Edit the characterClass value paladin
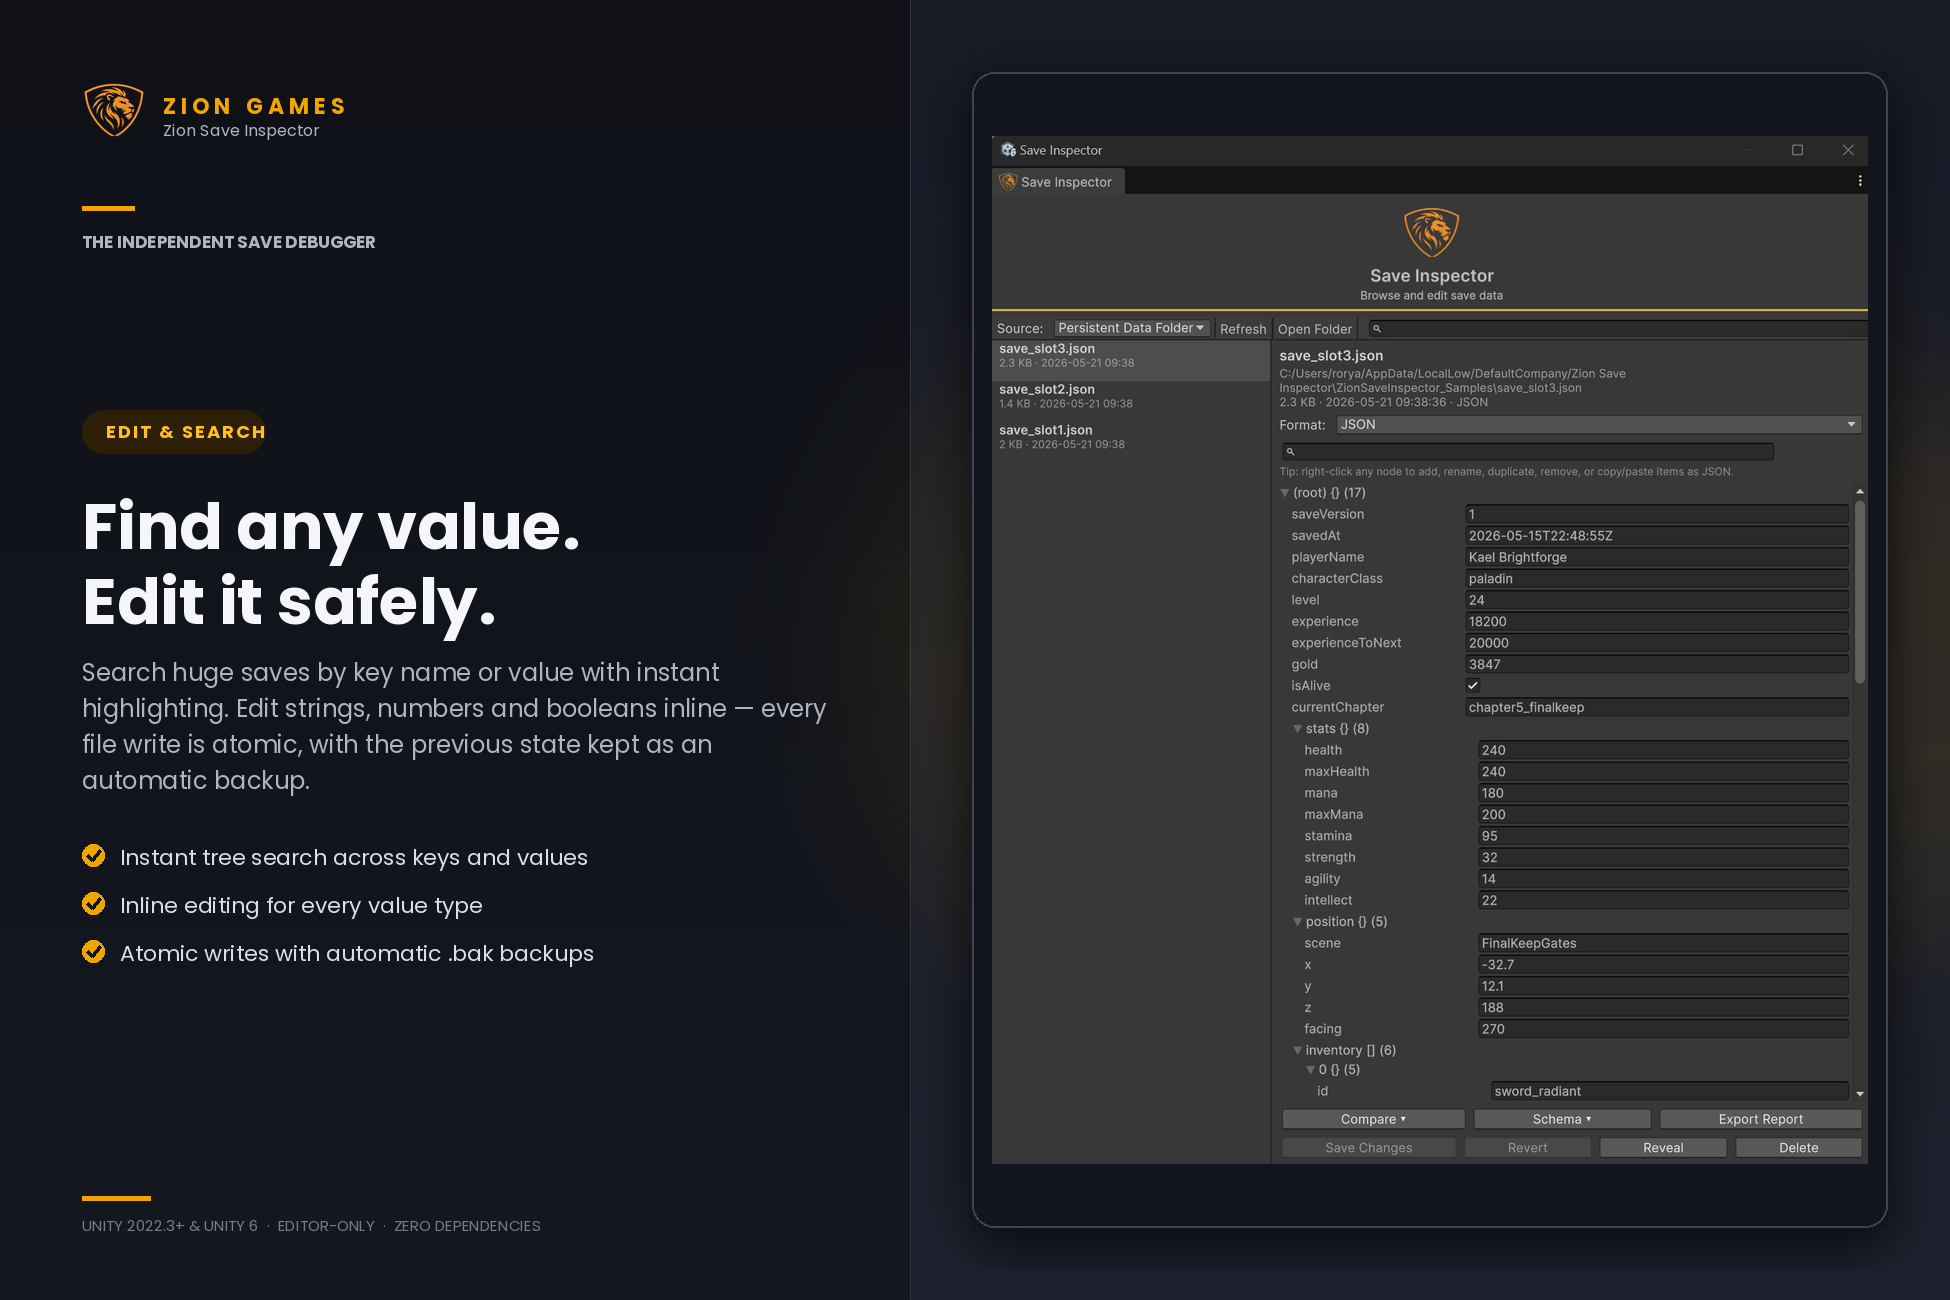 point(1656,579)
